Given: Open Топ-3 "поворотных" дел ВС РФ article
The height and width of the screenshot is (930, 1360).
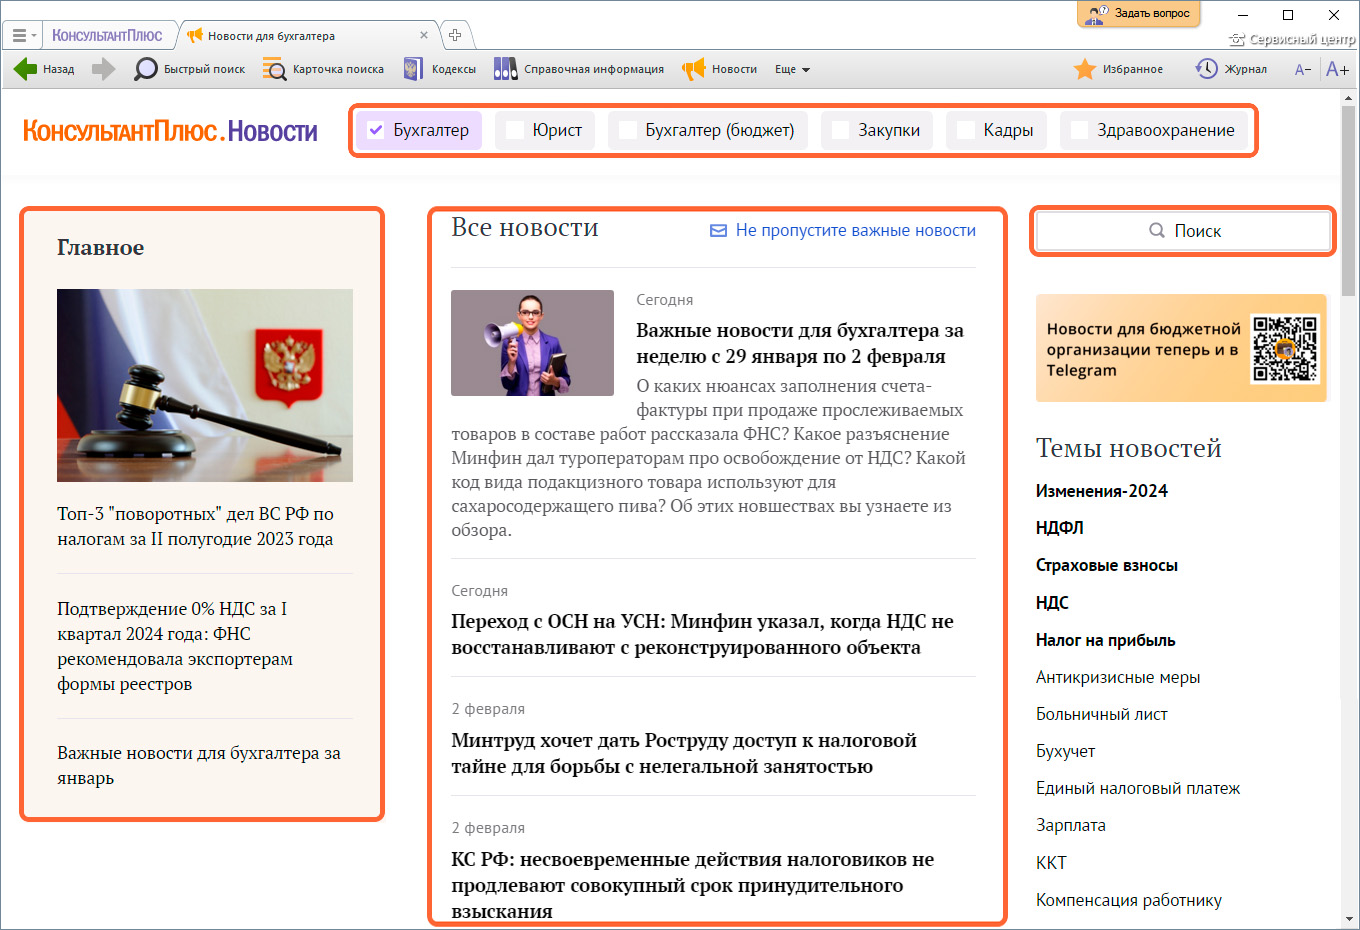Looking at the screenshot, I should [x=195, y=526].
